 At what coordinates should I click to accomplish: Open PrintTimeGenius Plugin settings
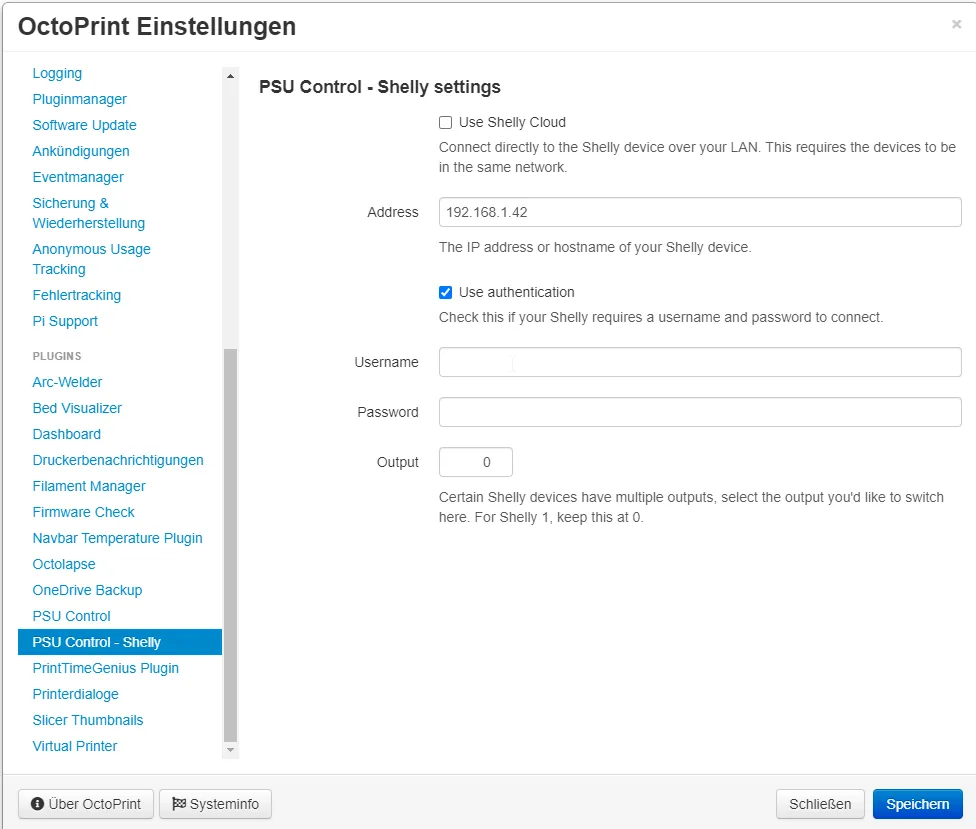pos(106,668)
